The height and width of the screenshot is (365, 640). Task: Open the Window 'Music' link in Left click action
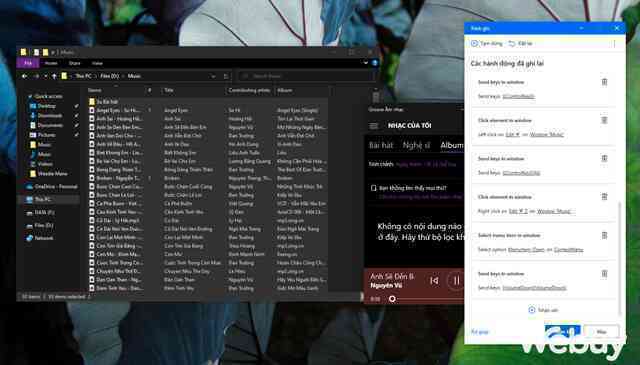547,134
